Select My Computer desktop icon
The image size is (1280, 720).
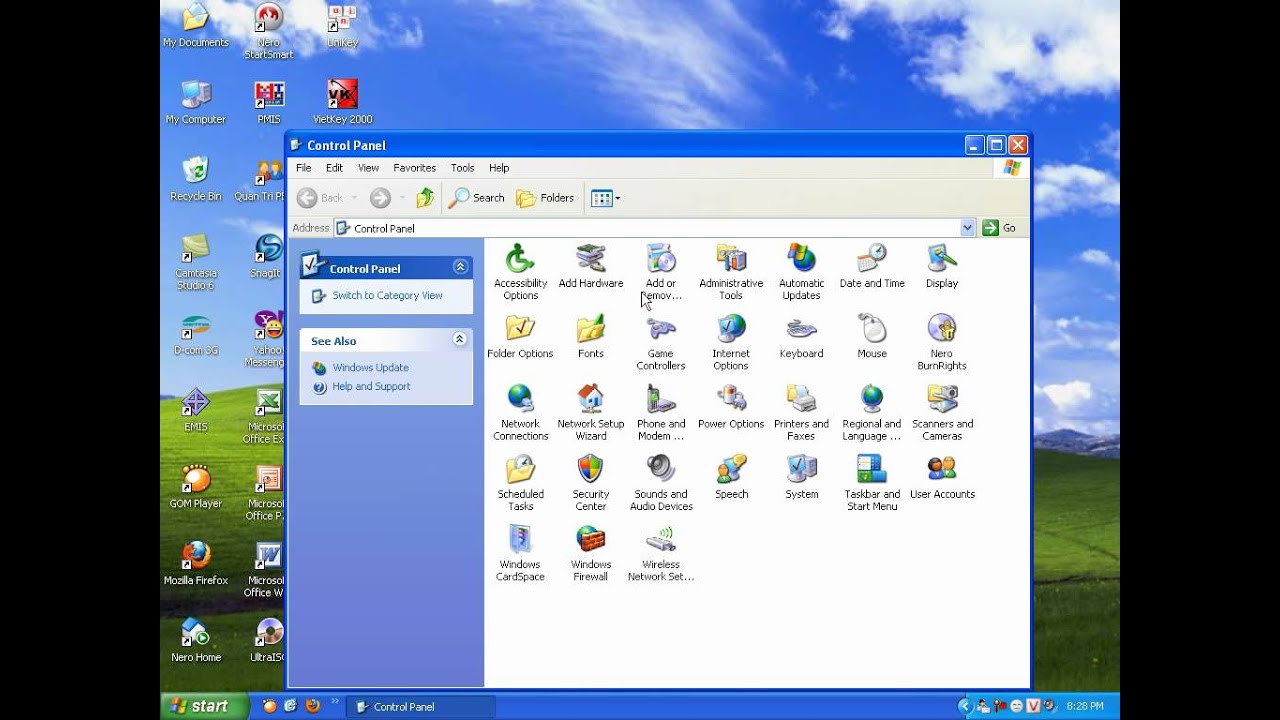196,103
